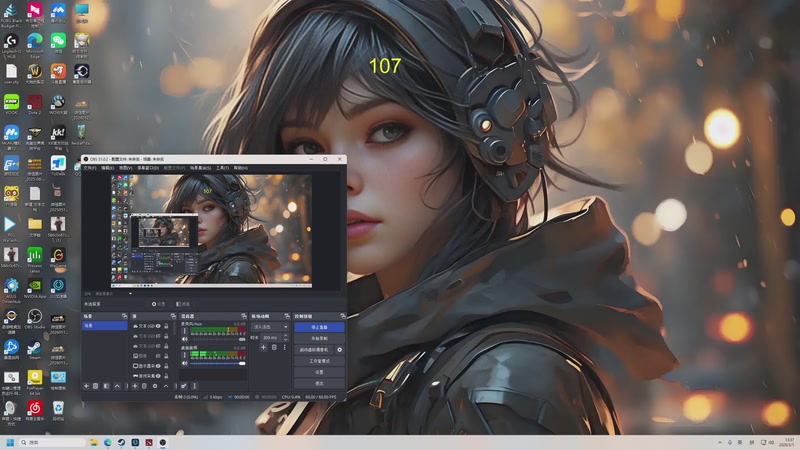The width and height of the screenshot is (800, 450).
Task: Open Dota 2 desktop shortcut icon
Action: coord(35,102)
